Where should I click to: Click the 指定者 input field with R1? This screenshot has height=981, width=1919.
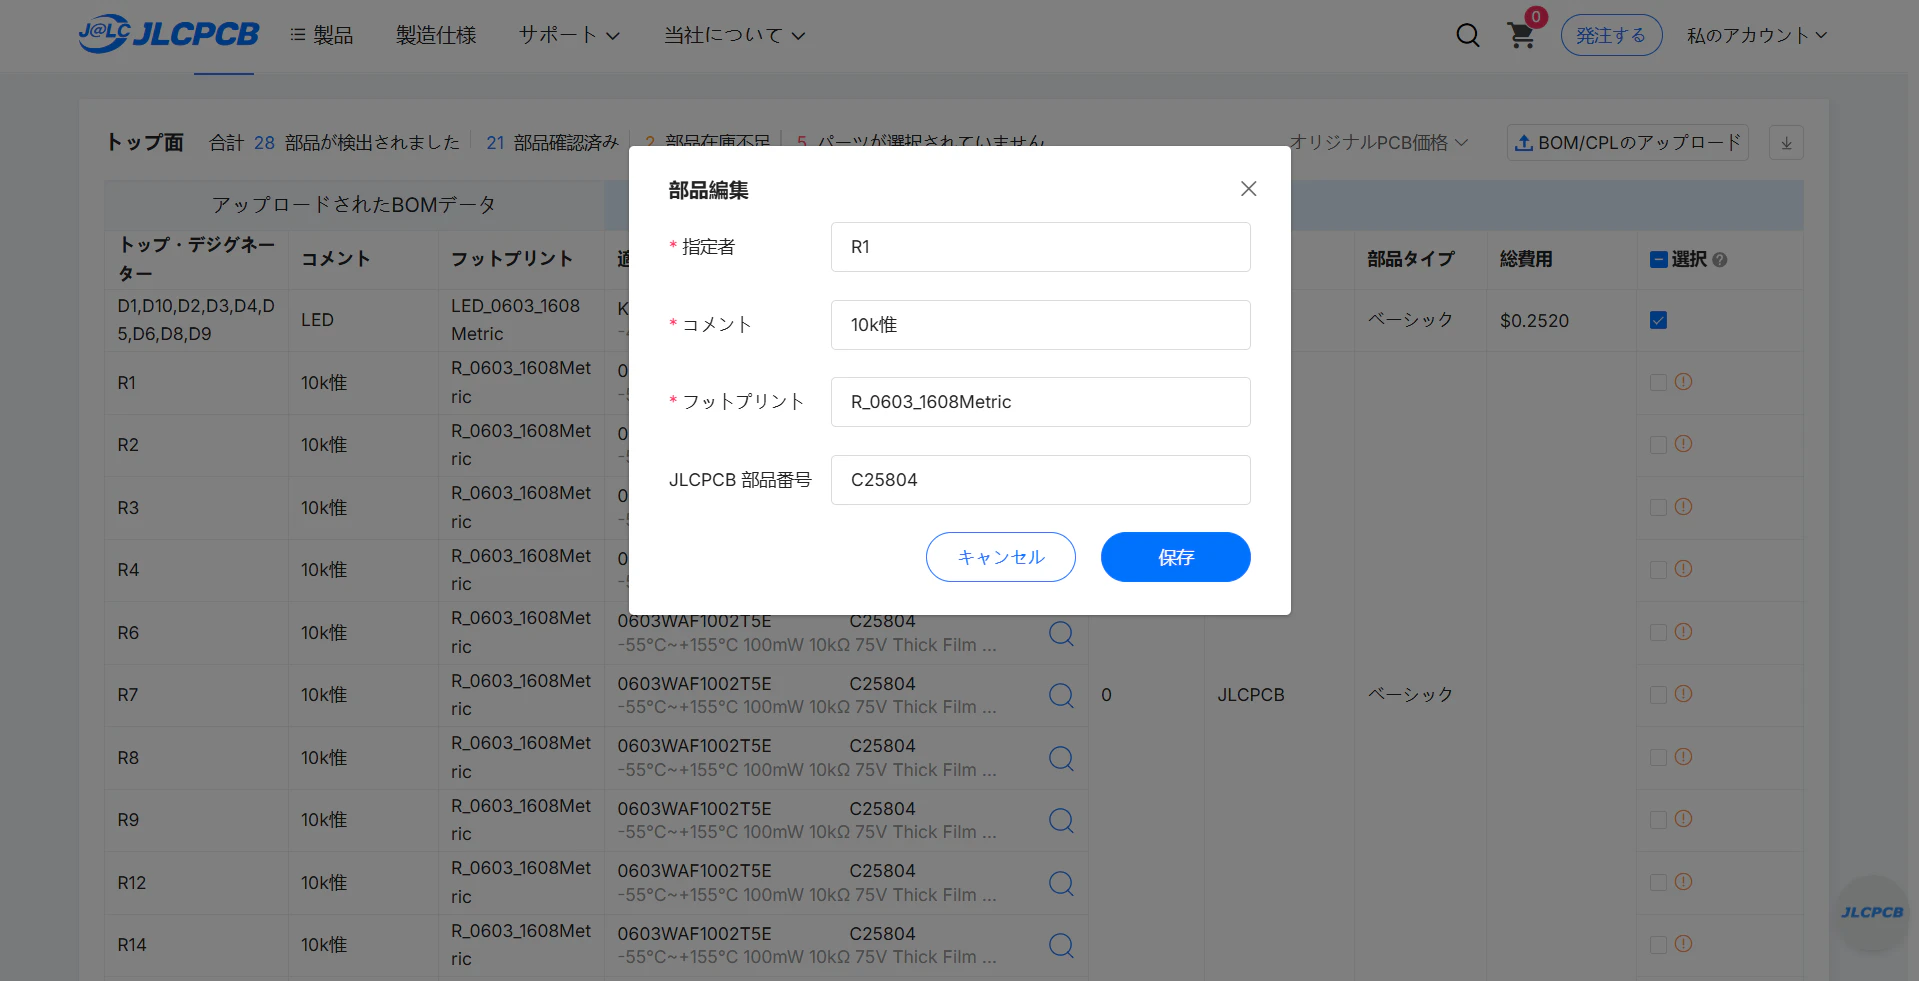pos(1041,247)
